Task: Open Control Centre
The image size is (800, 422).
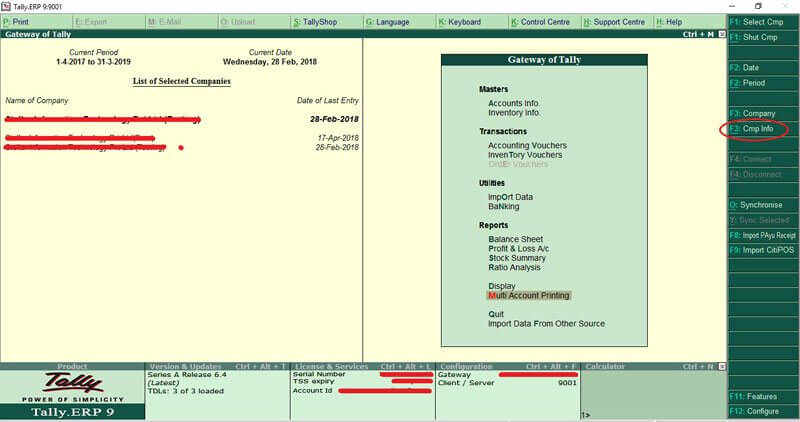Action: pos(545,22)
